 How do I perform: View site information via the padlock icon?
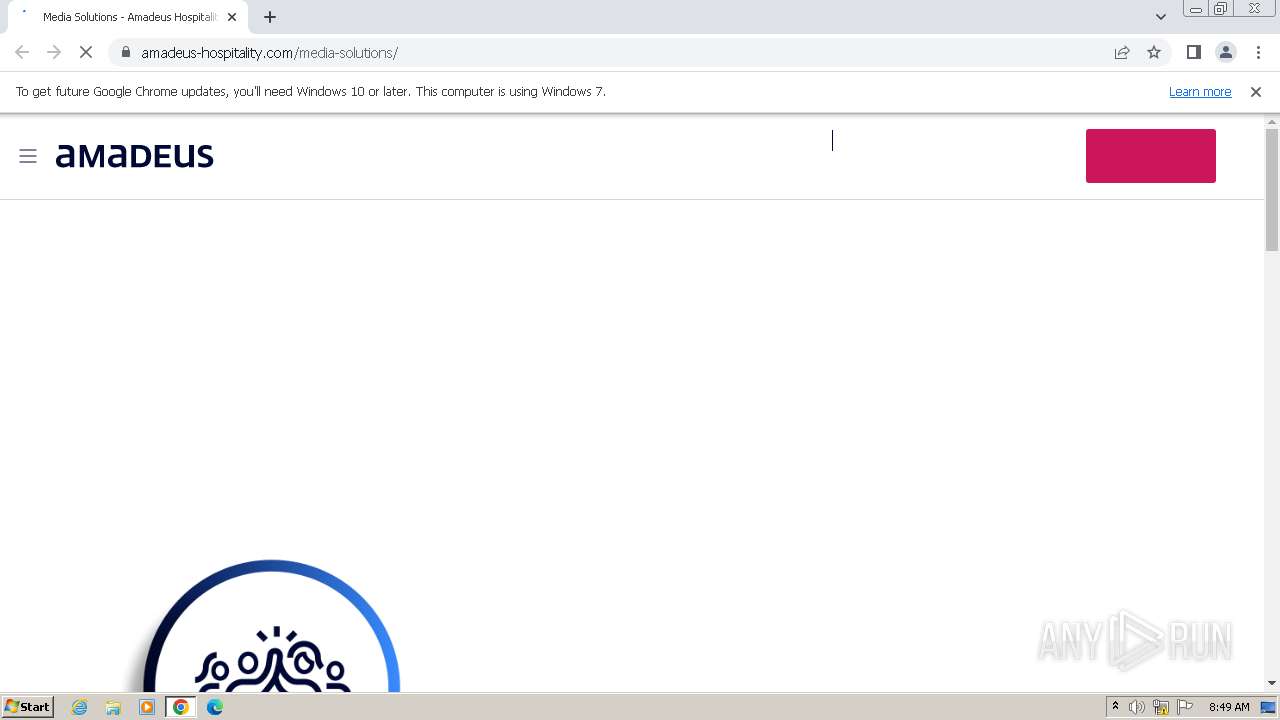[x=125, y=52]
